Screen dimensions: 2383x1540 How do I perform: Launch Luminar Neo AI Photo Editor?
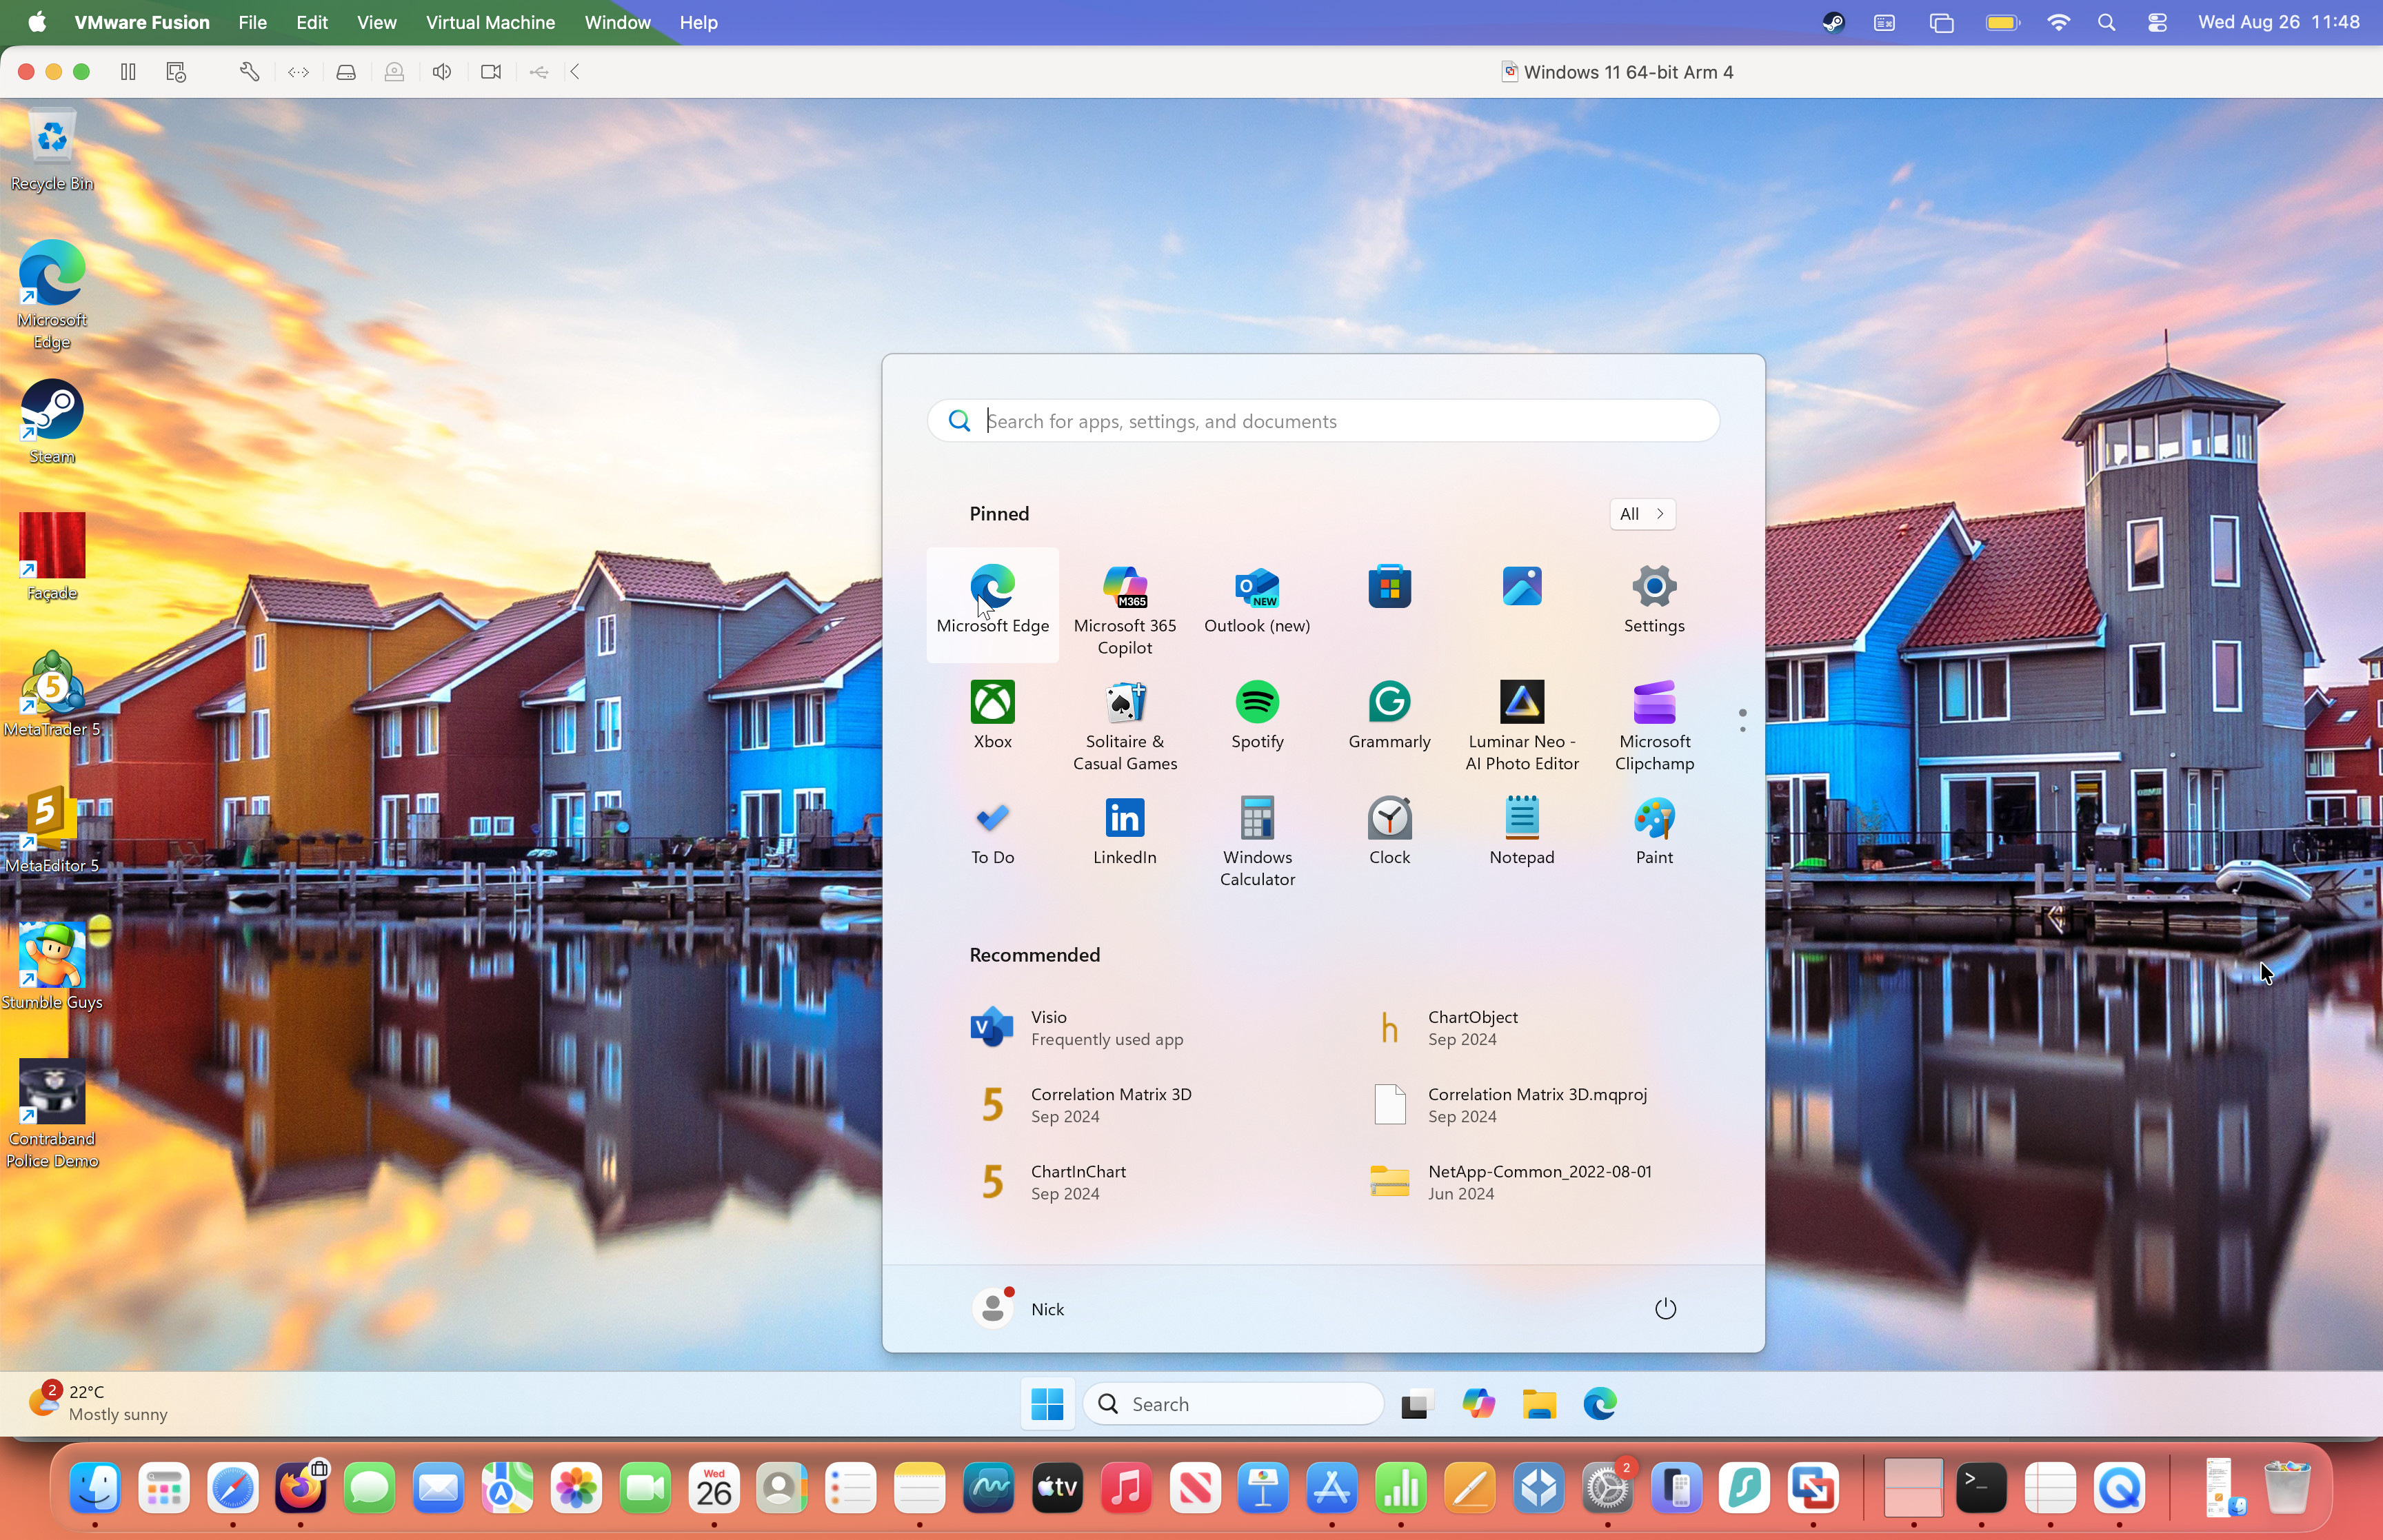[1521, 726]
